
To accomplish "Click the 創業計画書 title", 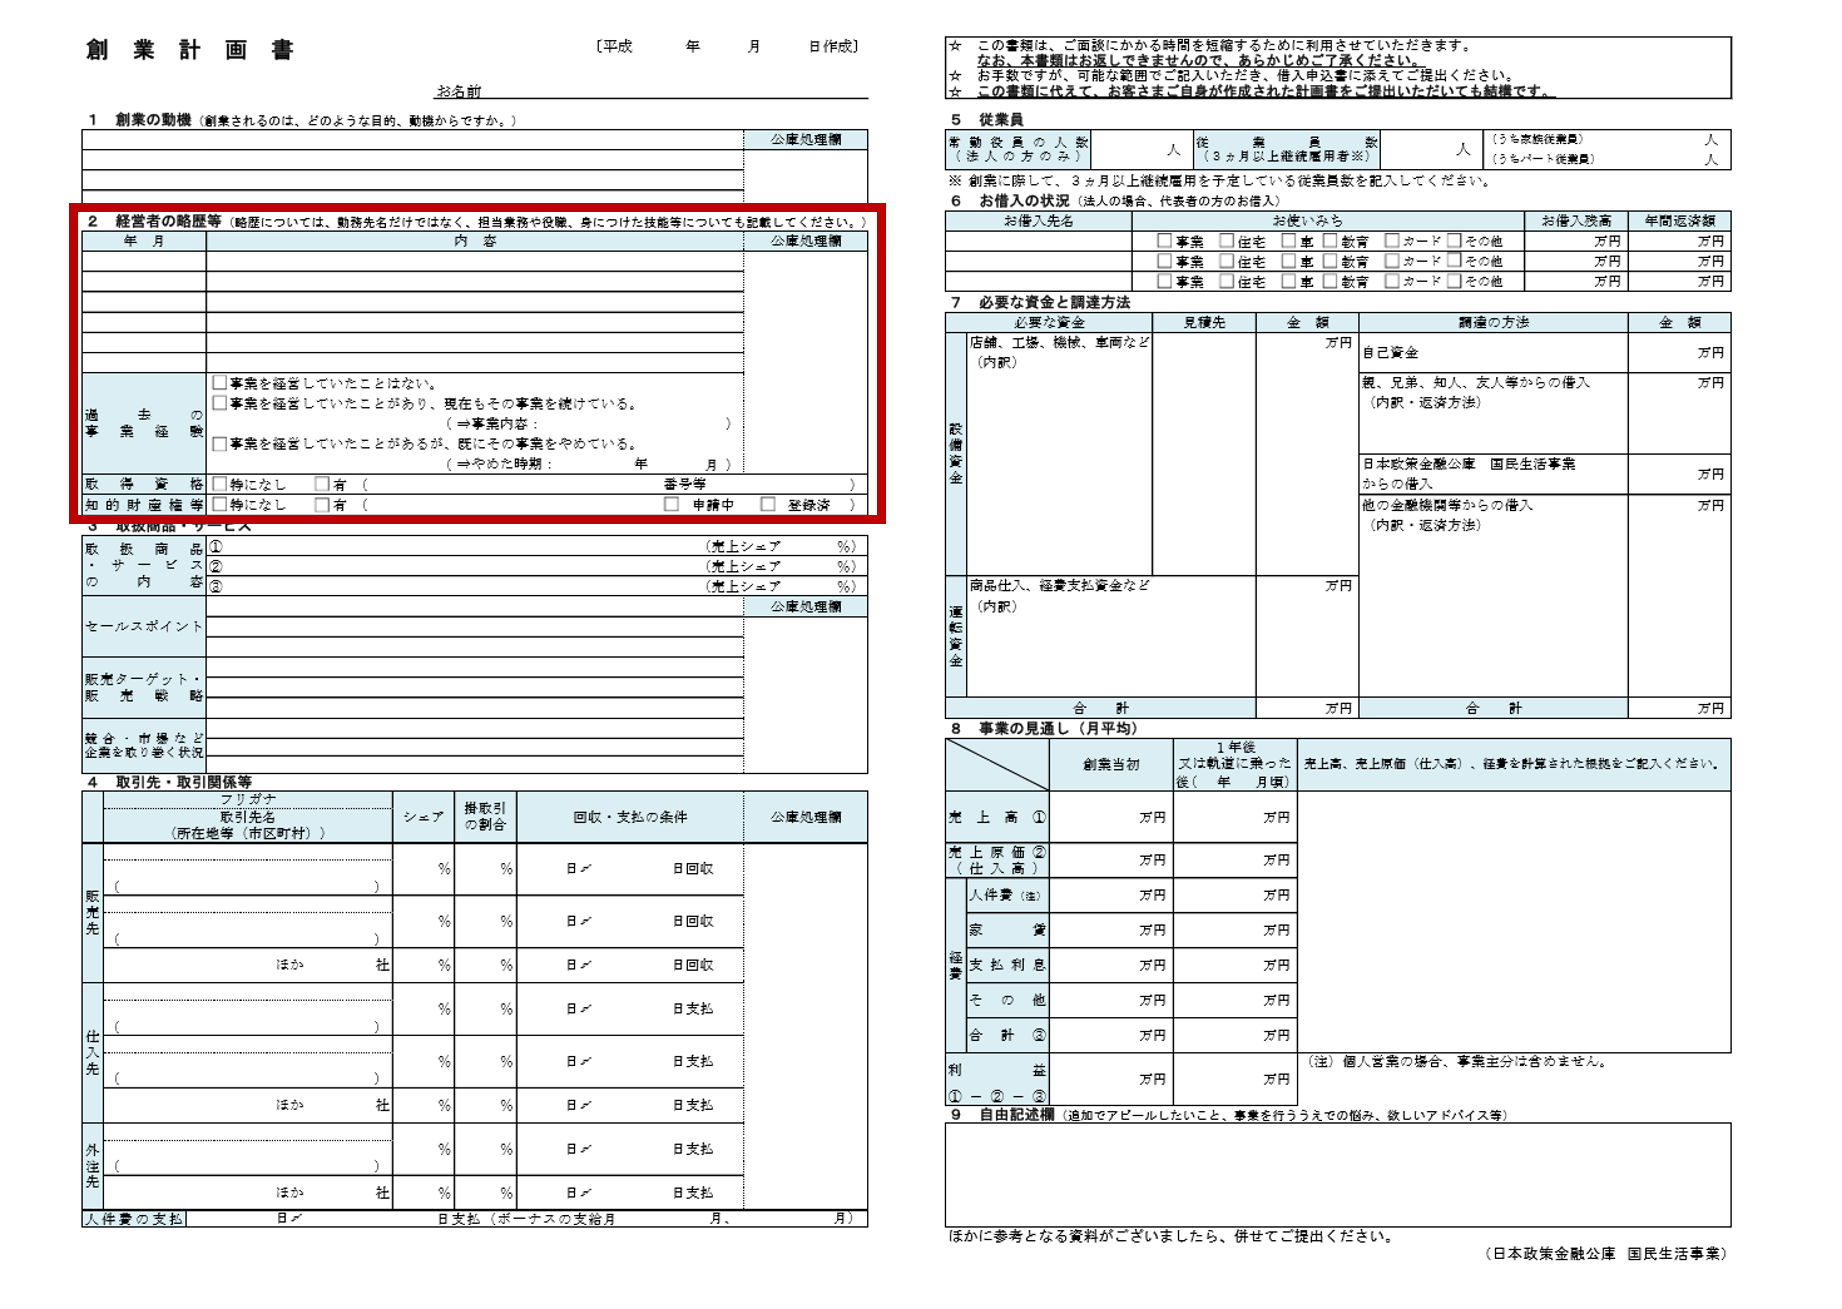I will [190, 50].
